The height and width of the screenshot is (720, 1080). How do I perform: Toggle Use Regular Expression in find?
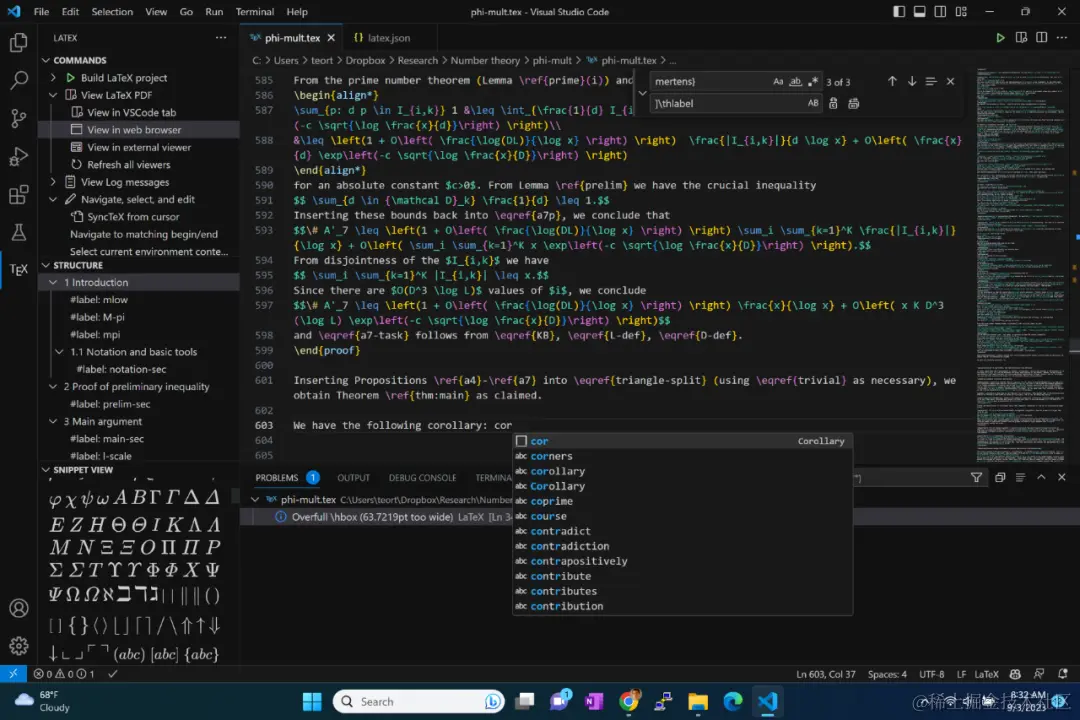pyautogui.click(x=813, y=81)
